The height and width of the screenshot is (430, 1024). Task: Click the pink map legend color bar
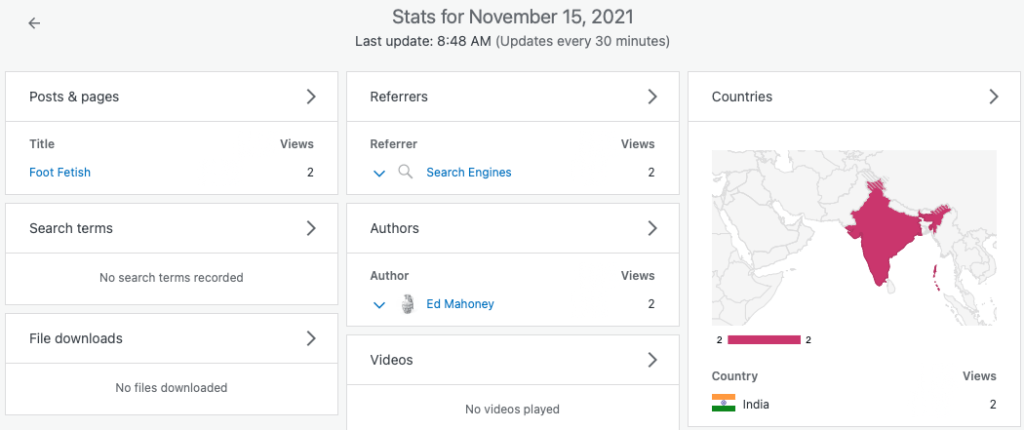tap(764, 340)
